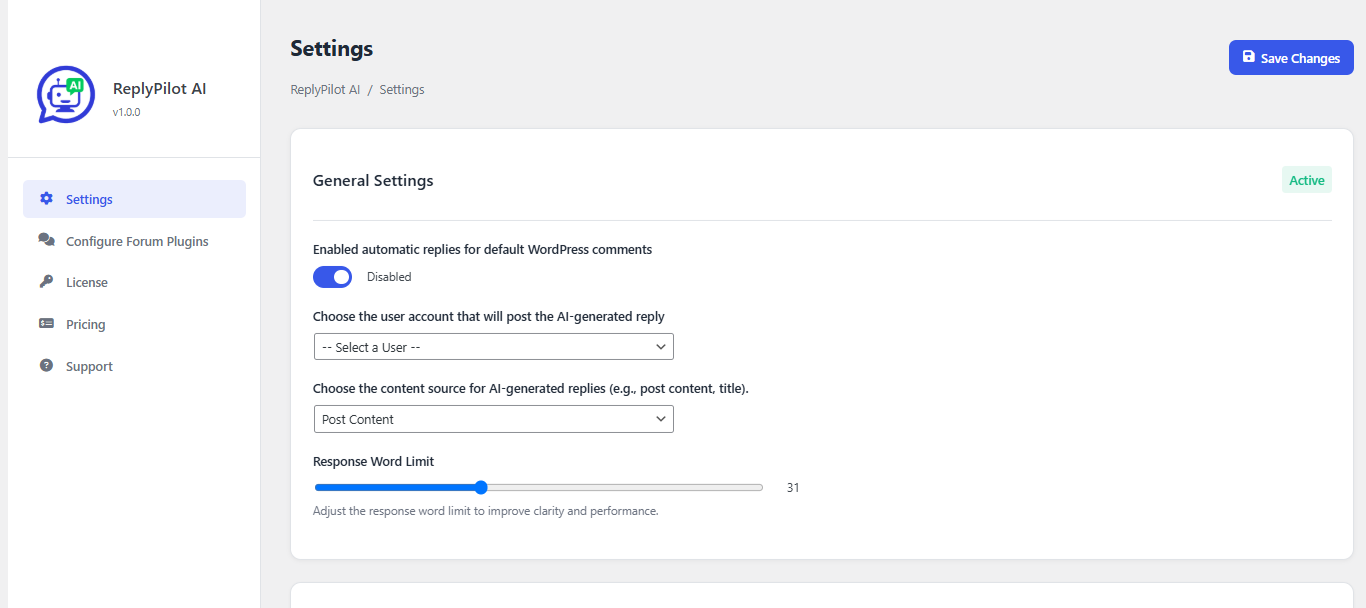Click the License key icon

46,282
